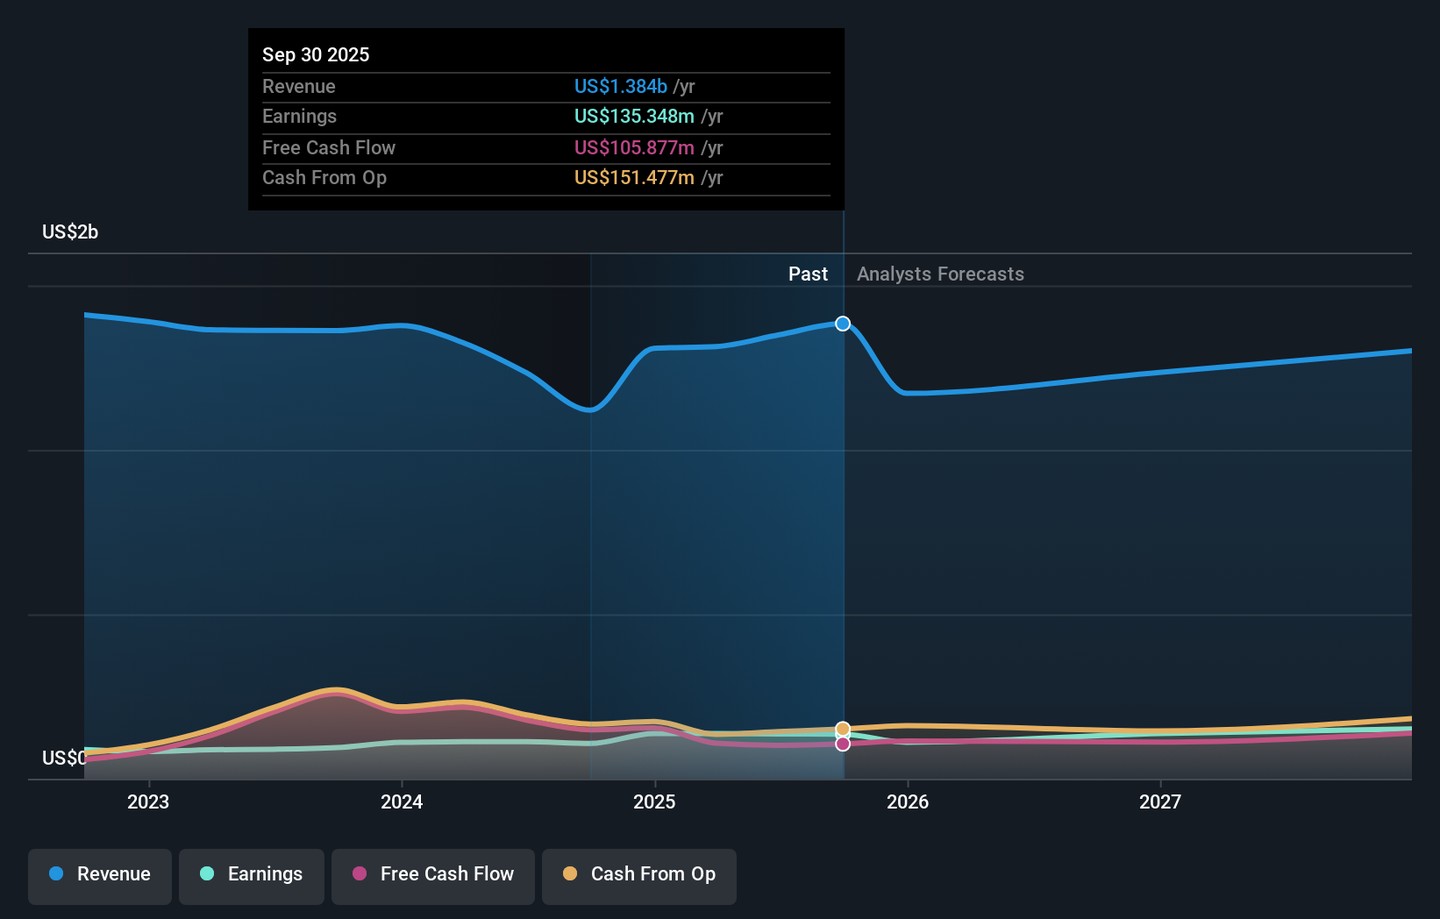Click the Sep 30 2025 tooltip date header
1440x919 pixels.
[x=316, y=55]
